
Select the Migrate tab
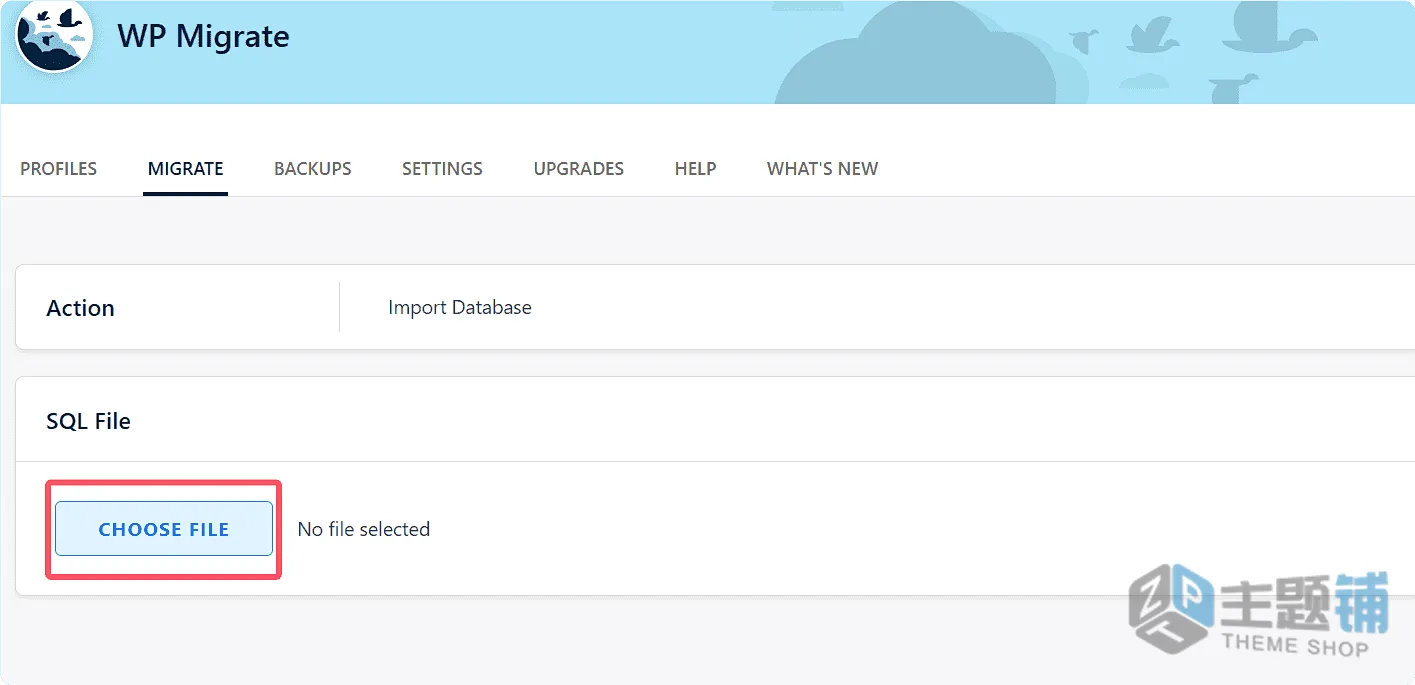[185, 169]
